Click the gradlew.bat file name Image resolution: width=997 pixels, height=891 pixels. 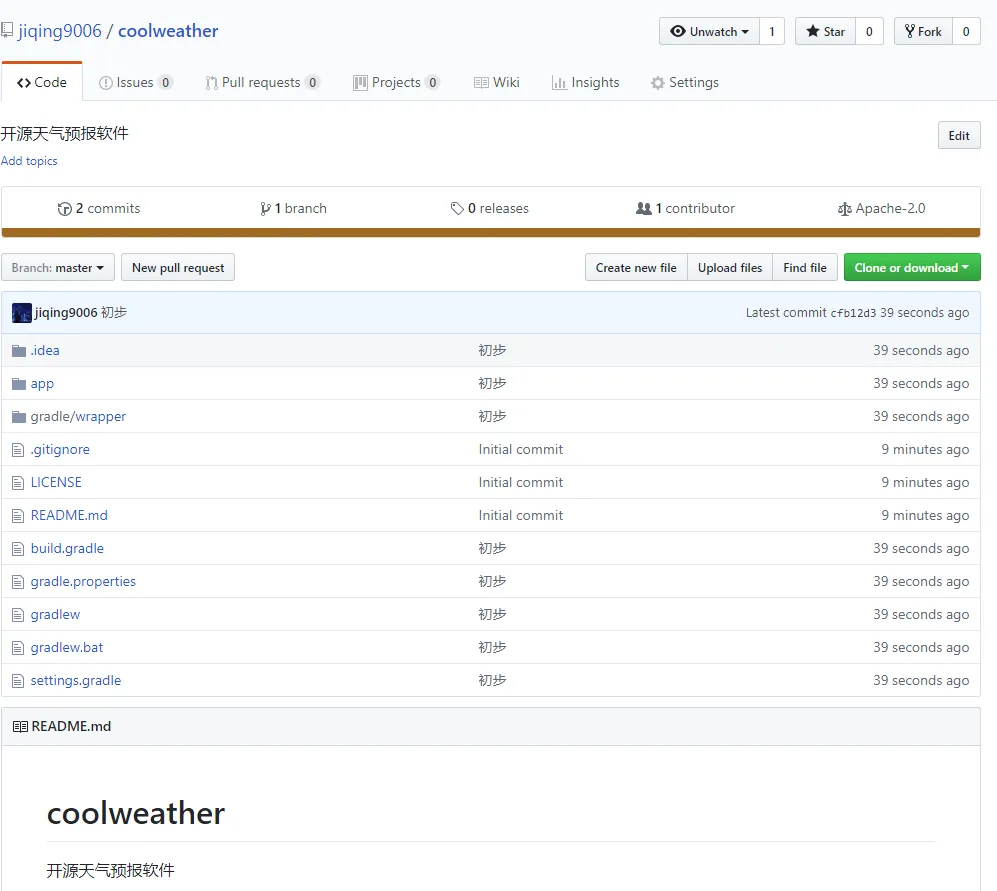pyautogui.click(x=67, y=647)
